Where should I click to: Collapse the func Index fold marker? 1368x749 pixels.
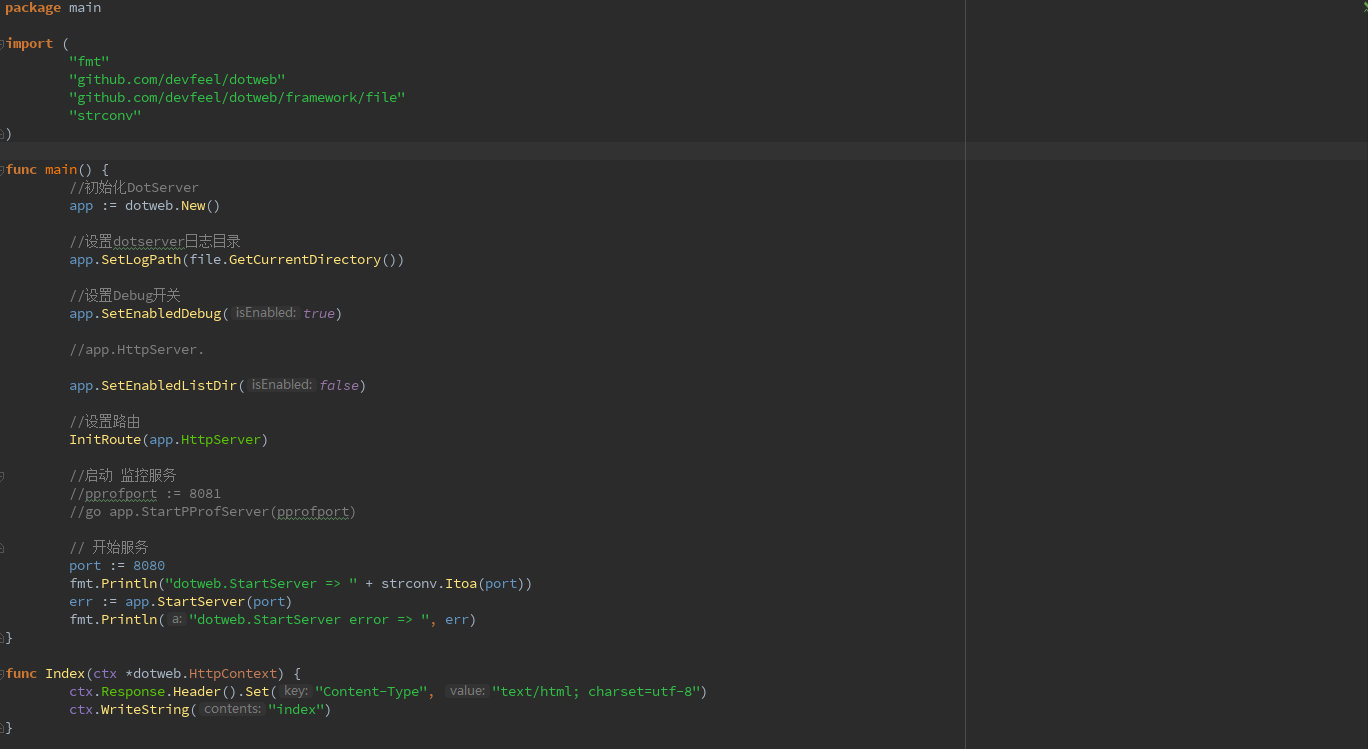2,673
